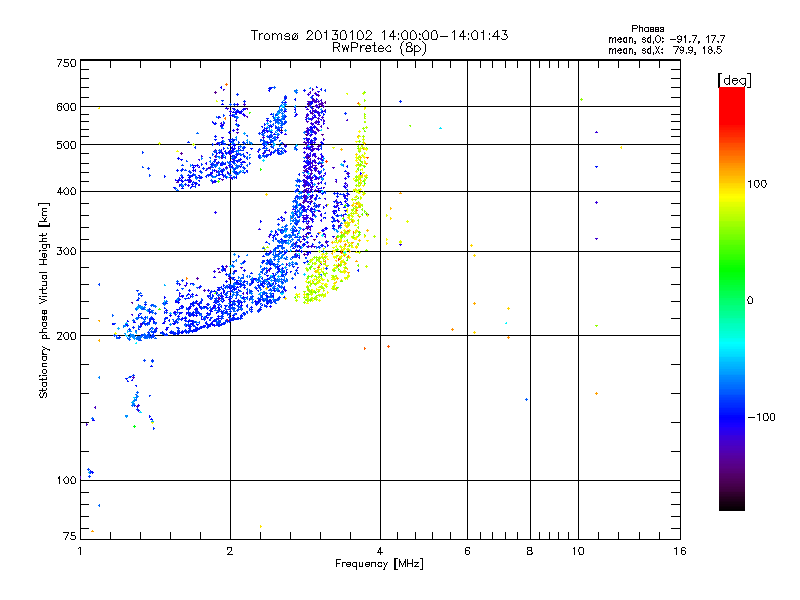
Task: Click the 'Stationary phase Virtual Height [km]' axis label
Action: 44,300
